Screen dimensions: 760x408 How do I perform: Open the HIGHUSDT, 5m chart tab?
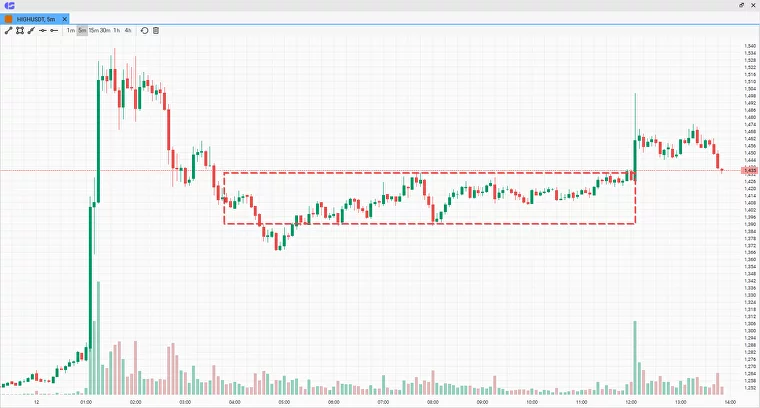[x=35, y=19]
